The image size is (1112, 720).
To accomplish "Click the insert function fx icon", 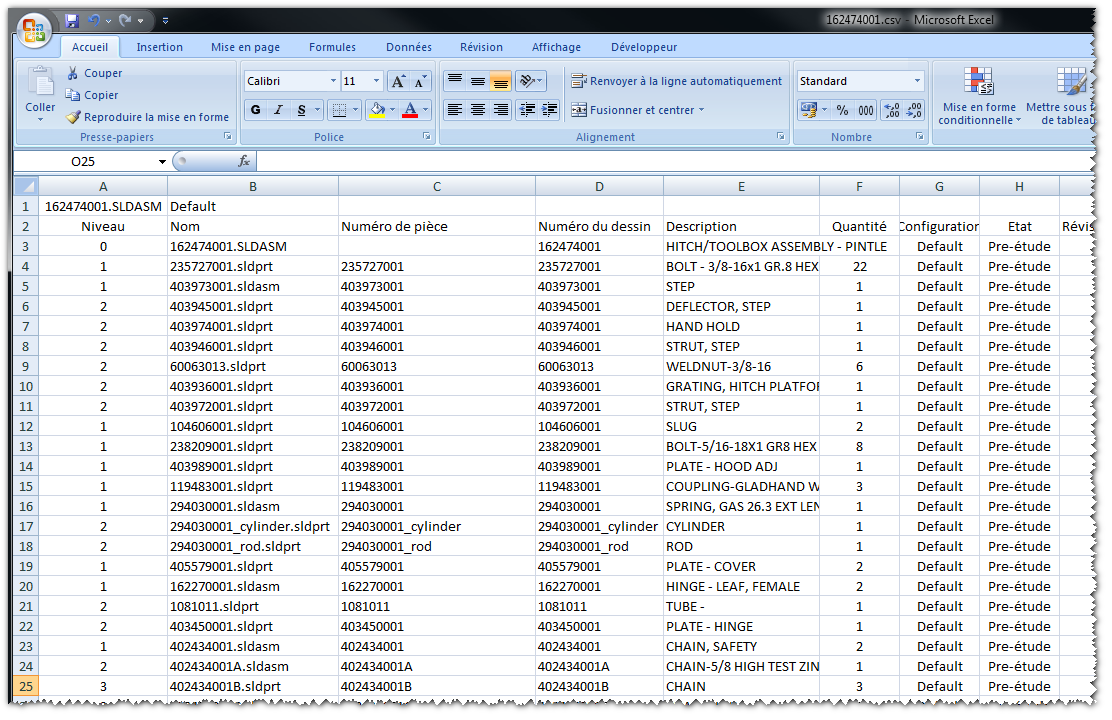I will (244, 161).
